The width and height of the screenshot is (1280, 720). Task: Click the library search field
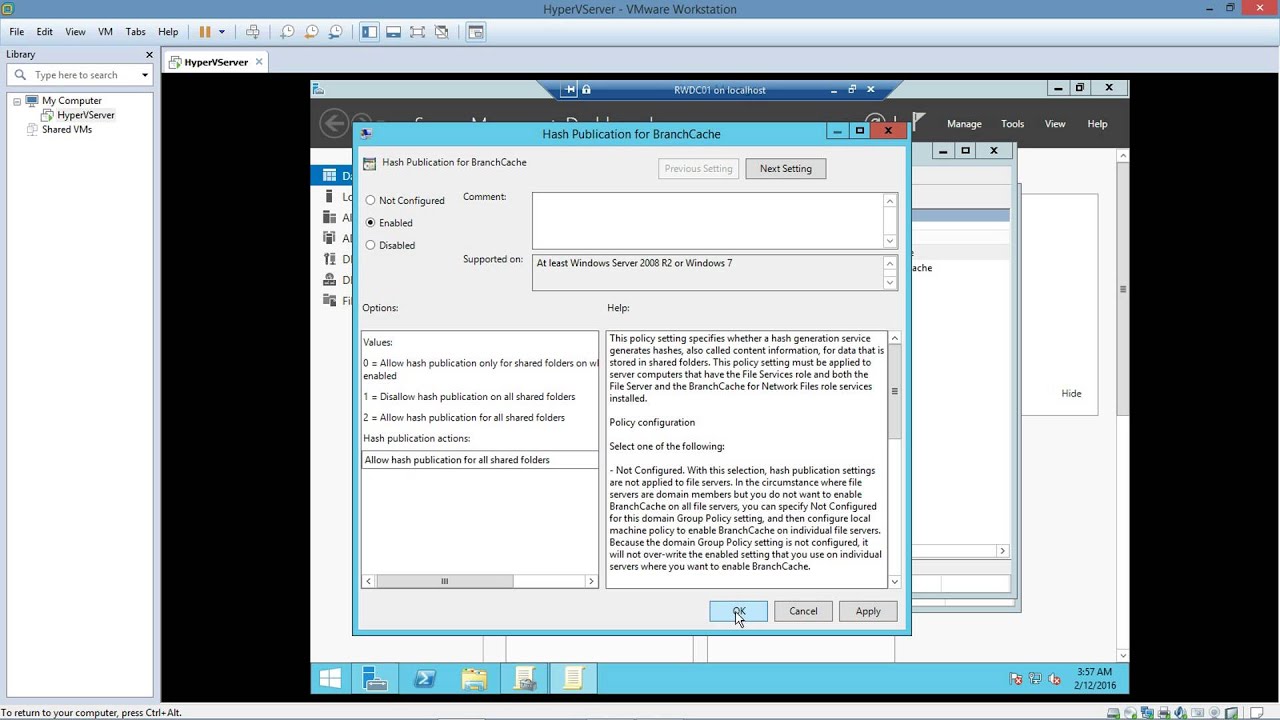point(80,75)
